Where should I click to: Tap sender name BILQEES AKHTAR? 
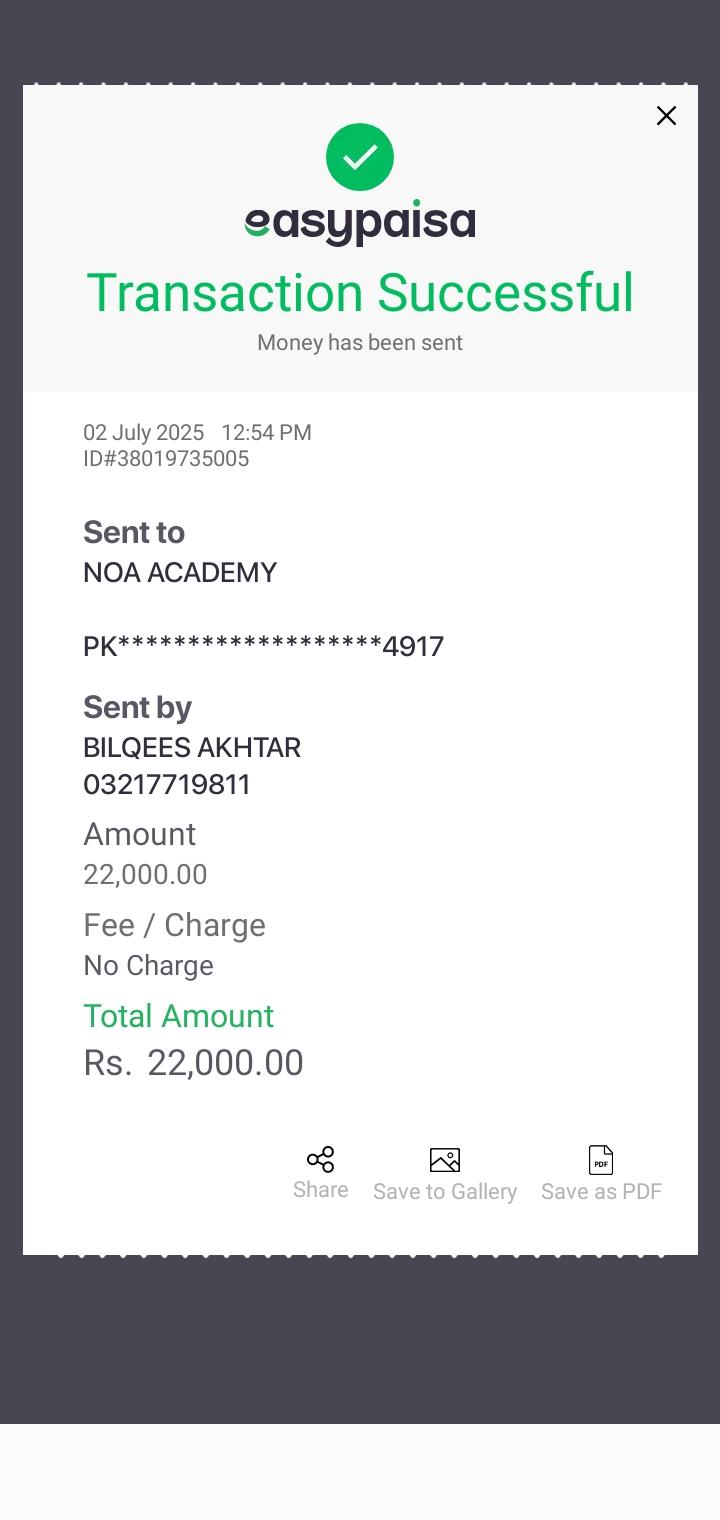point(192,748)
